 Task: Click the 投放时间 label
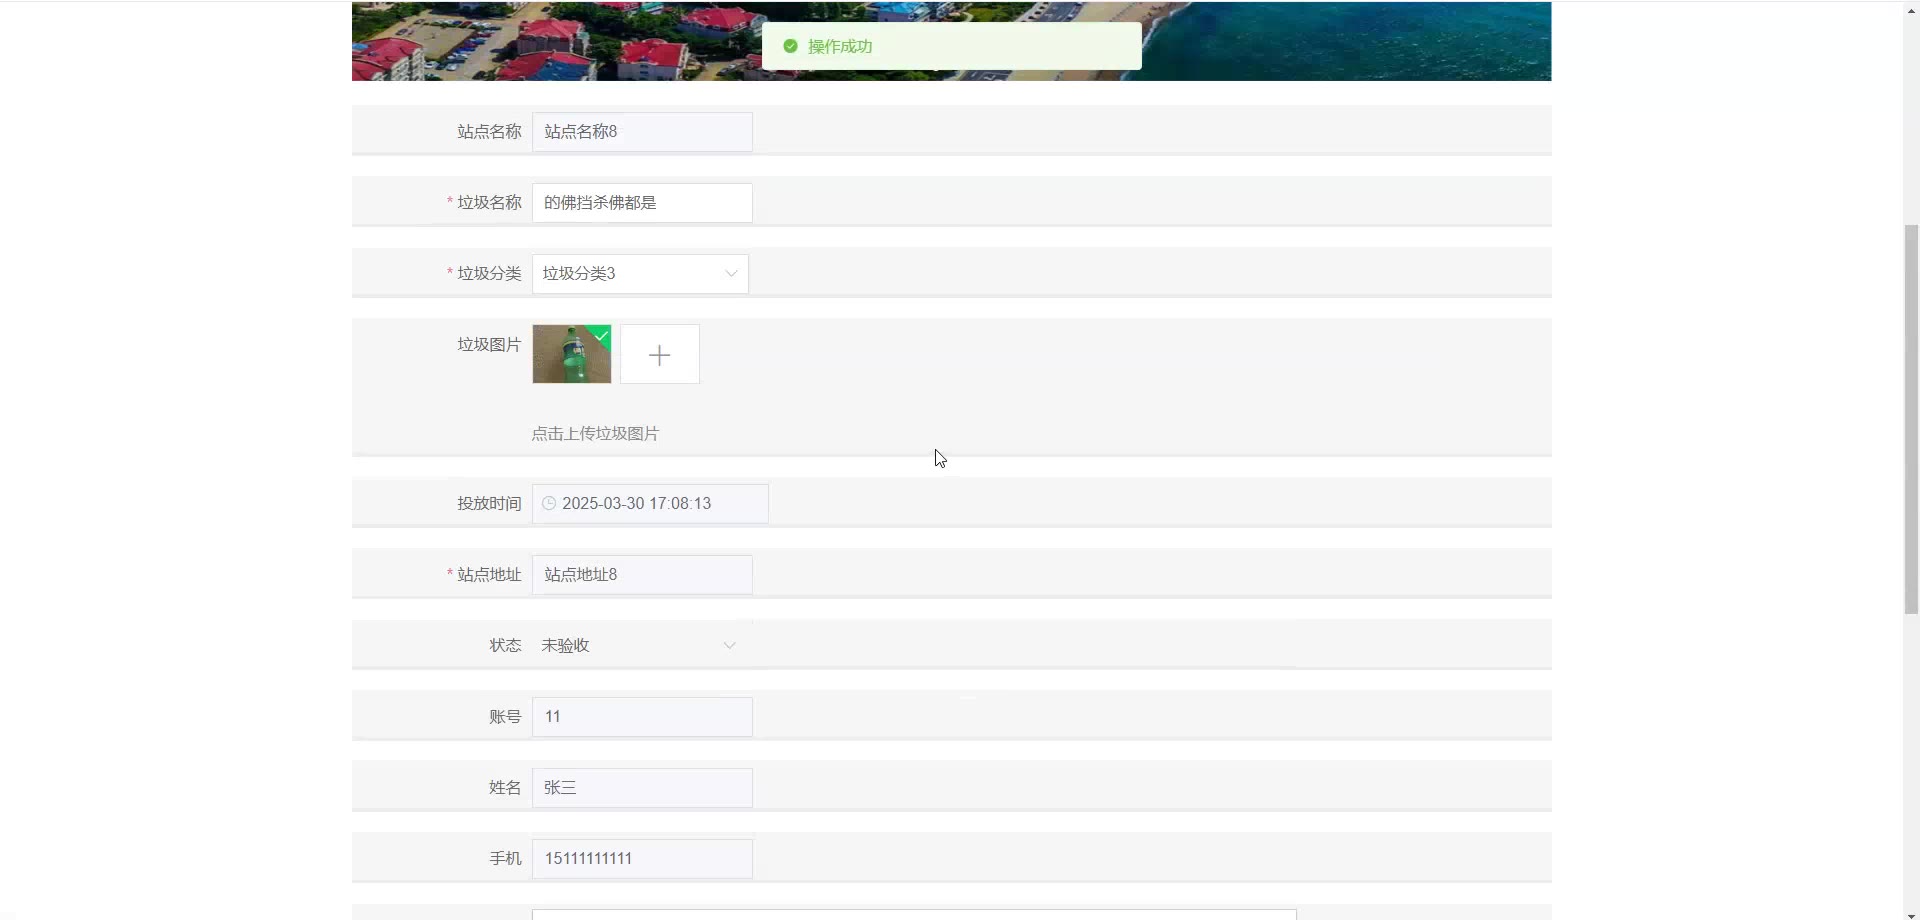tap(489, 504)
